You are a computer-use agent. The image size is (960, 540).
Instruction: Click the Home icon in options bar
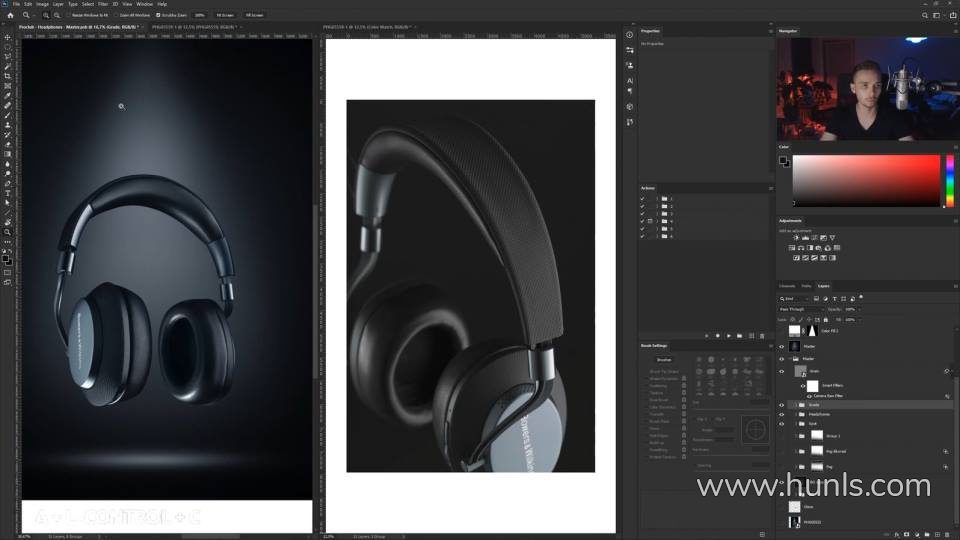[x=10, y=15]
